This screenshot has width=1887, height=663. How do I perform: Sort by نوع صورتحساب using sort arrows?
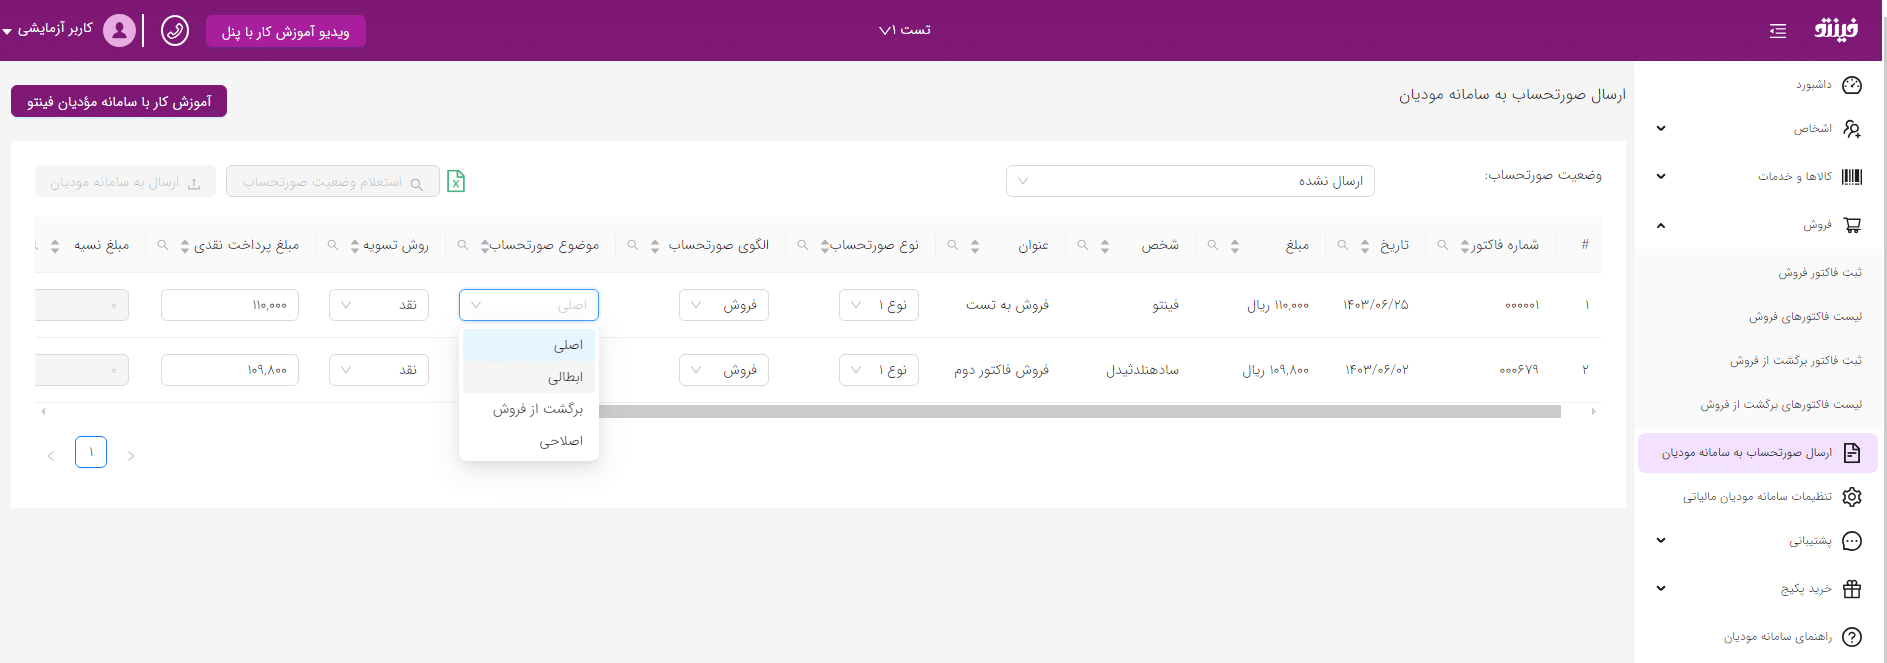tap(825, 246)
